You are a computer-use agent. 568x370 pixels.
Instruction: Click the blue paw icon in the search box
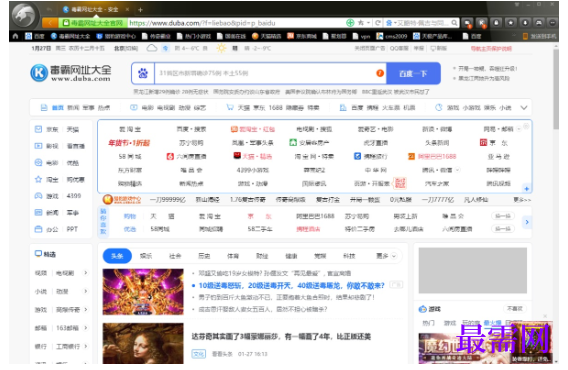pyautogui.click(x=143, y=73)
